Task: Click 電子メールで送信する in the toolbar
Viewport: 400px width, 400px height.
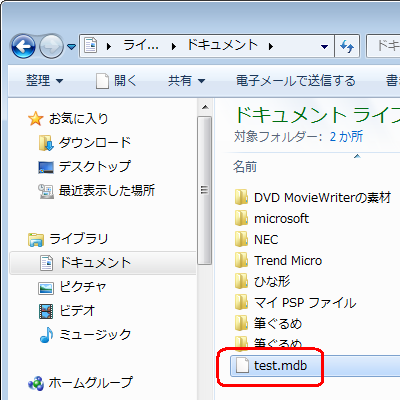Action: [296, 81]
